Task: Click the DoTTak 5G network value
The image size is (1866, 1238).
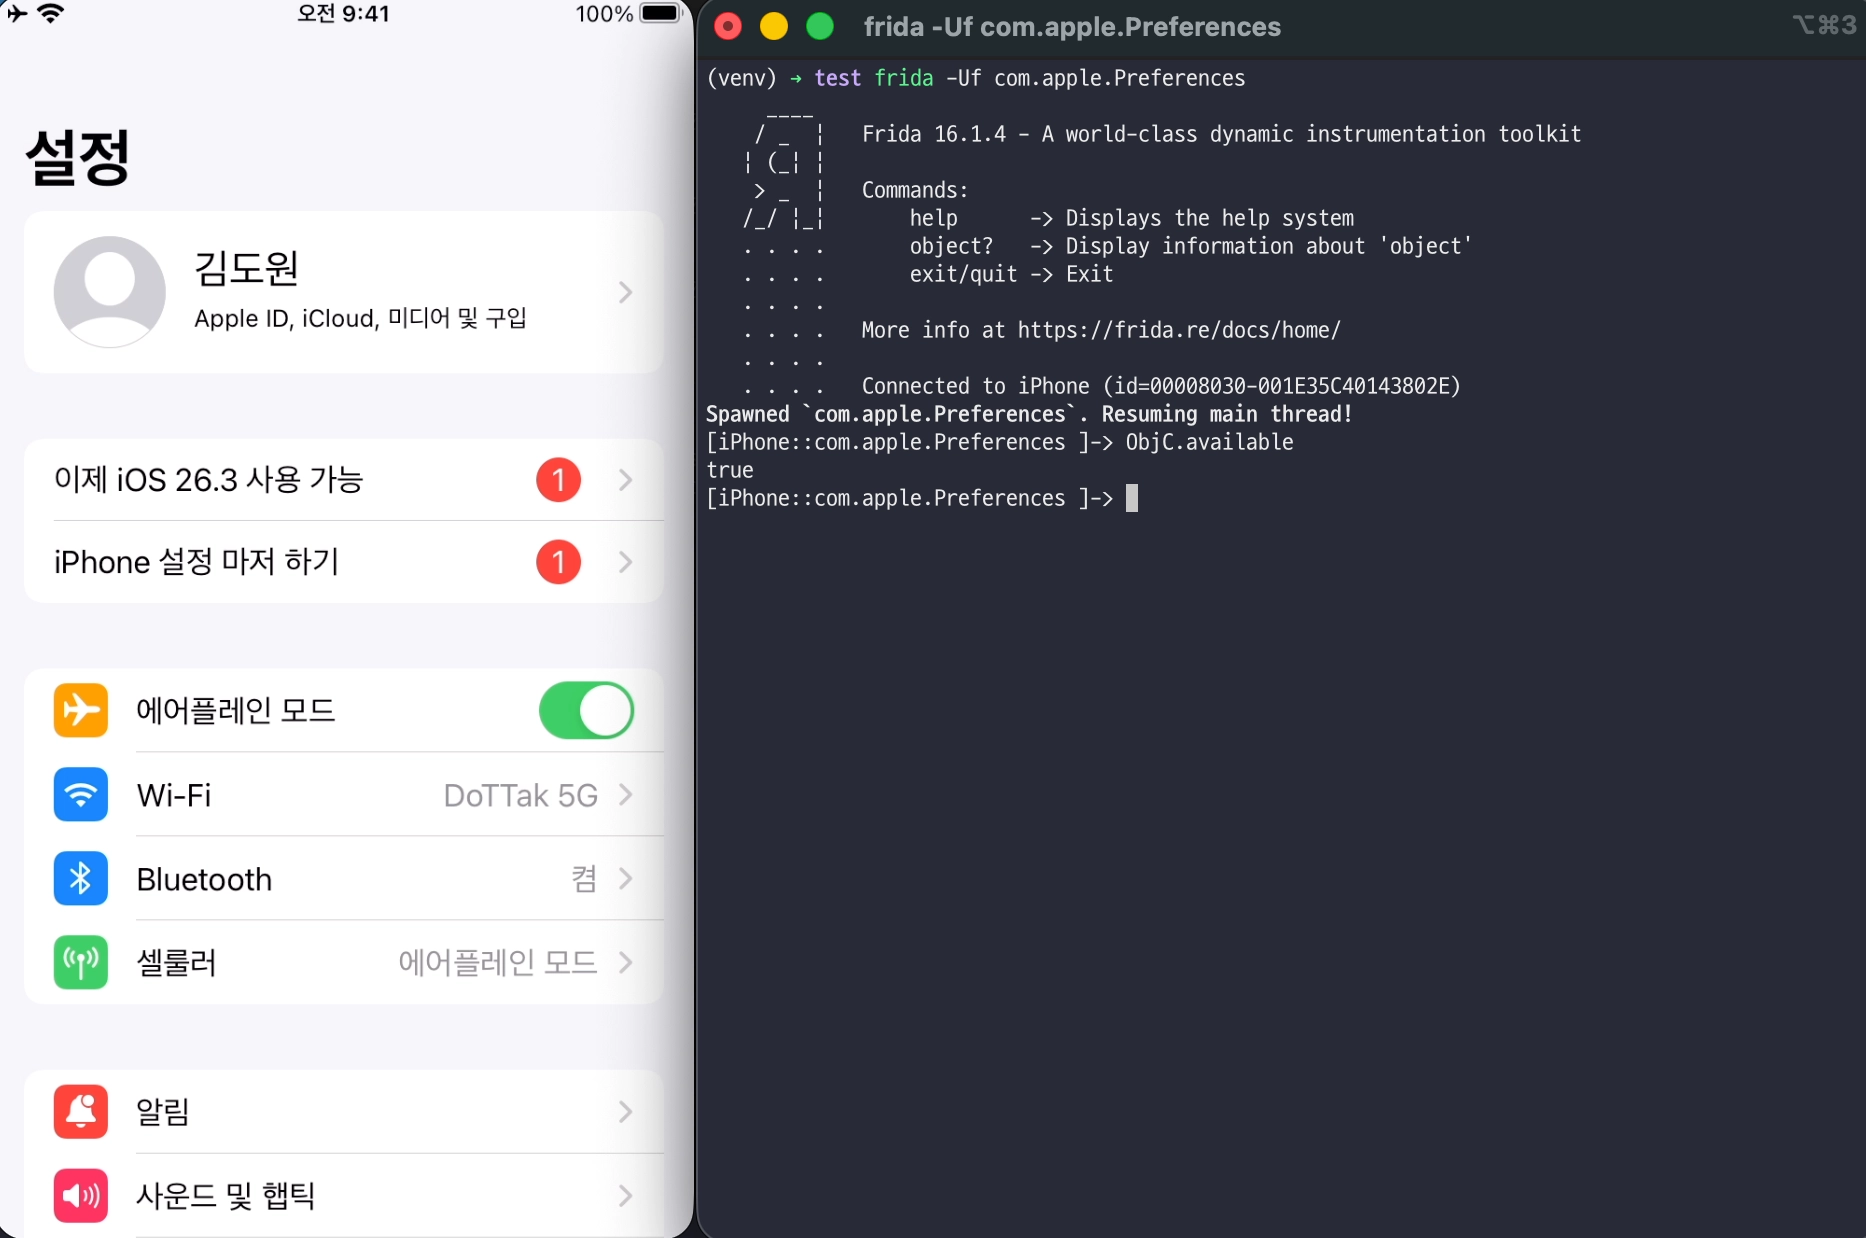Action: [521, 795]
